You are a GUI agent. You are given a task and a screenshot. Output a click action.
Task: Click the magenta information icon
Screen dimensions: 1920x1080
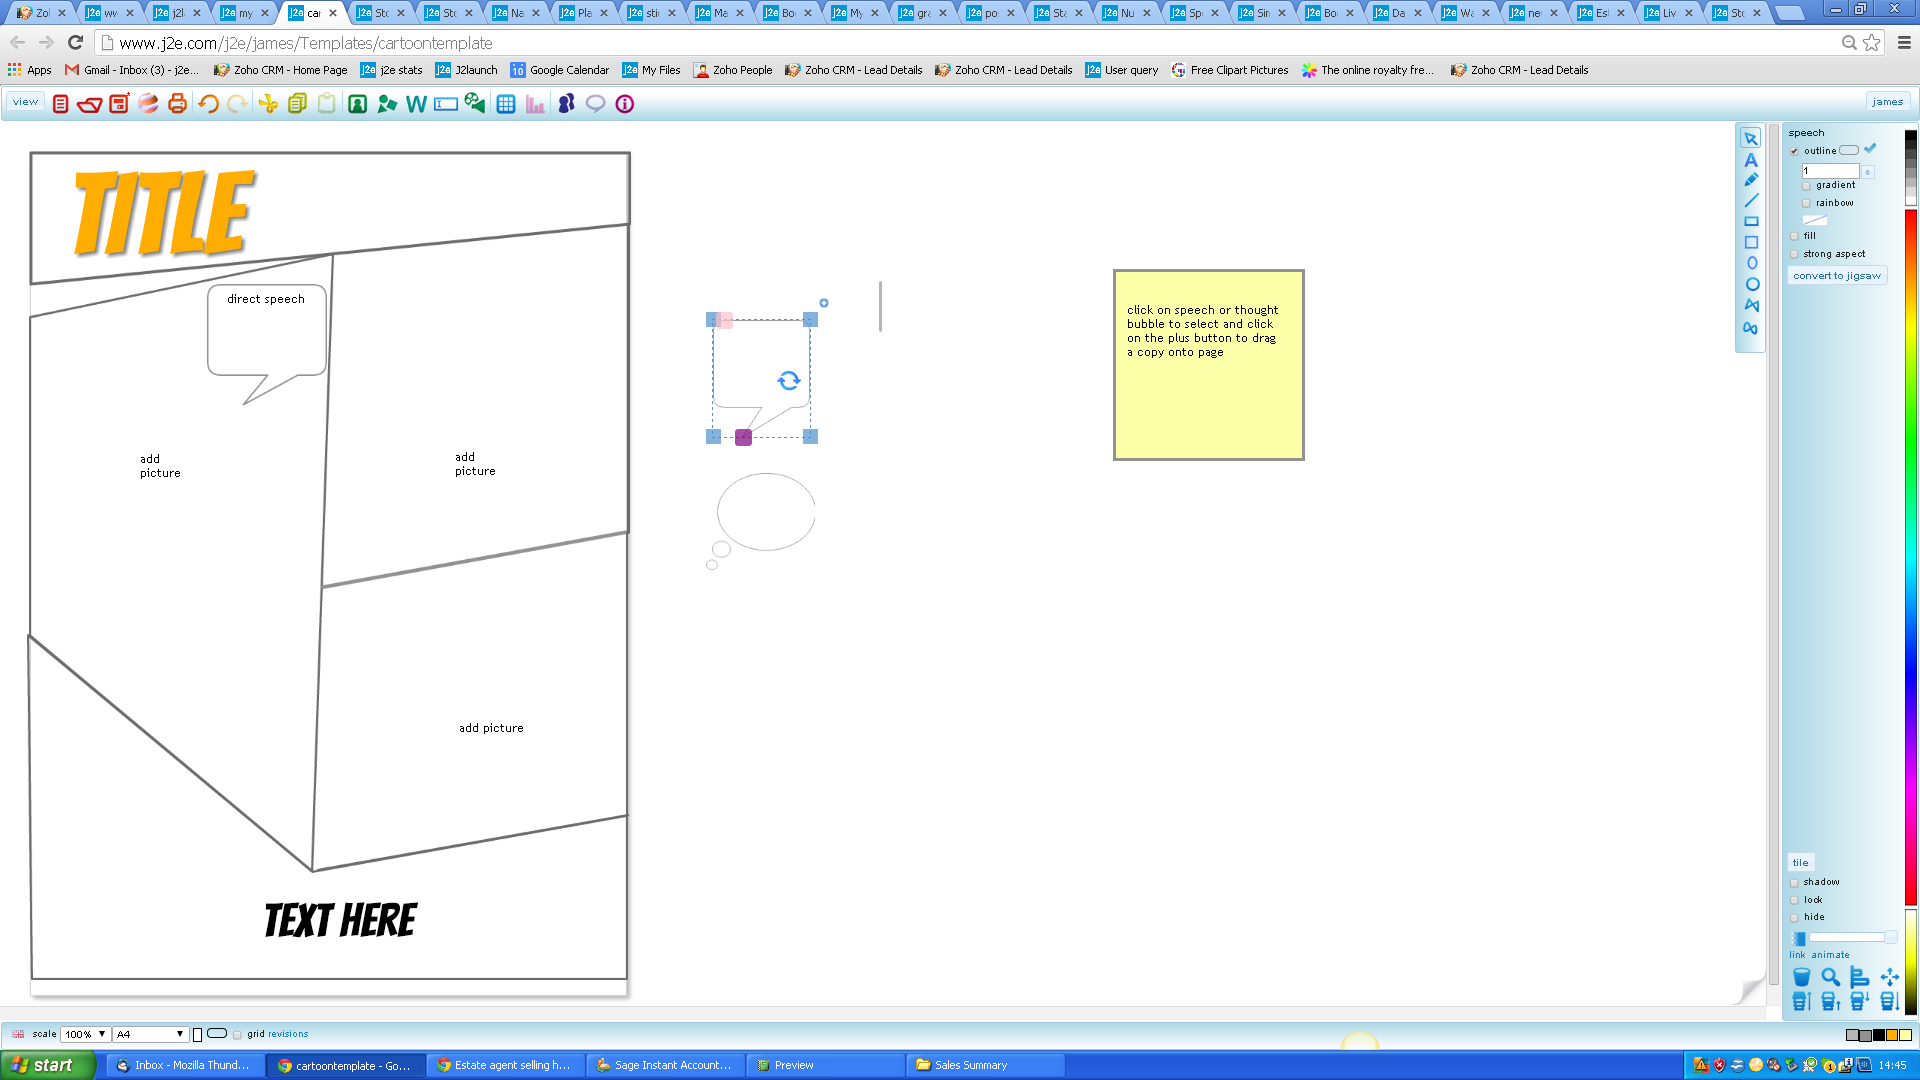625,104
